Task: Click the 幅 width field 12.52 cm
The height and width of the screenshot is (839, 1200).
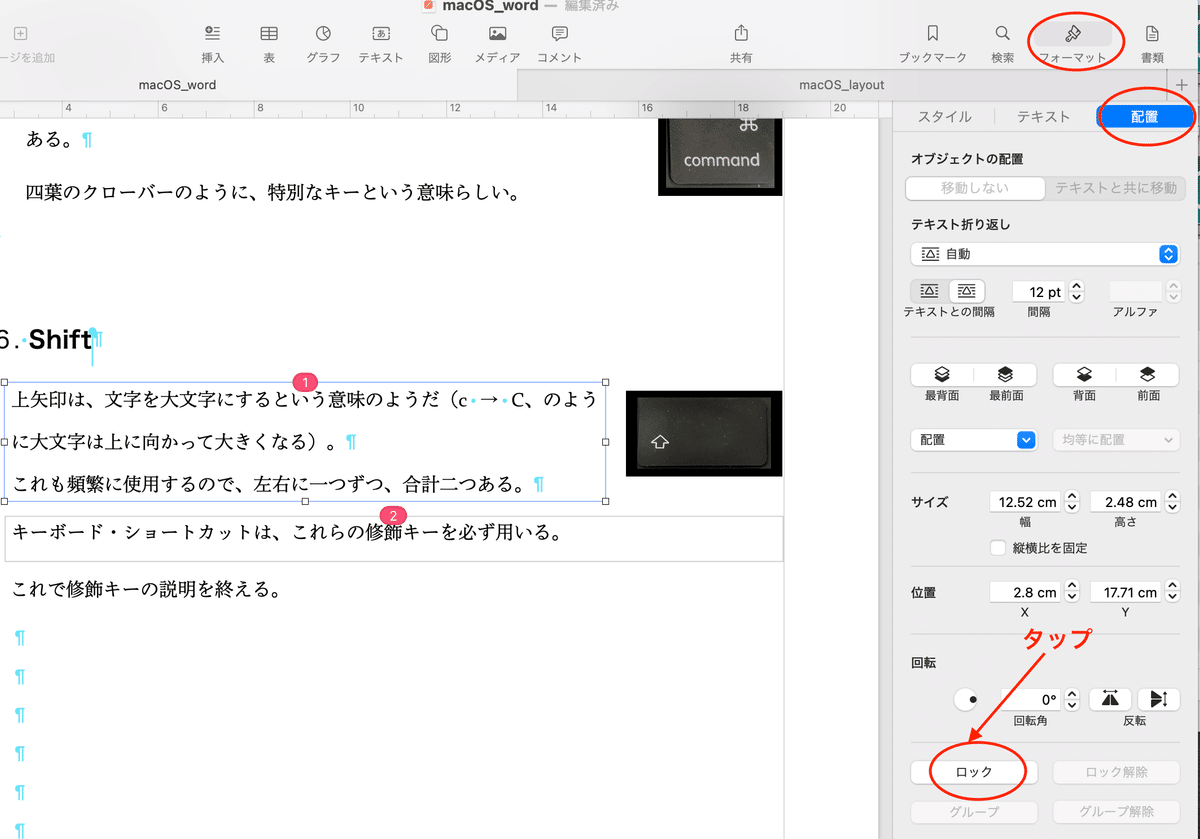Action: click(1025, 502)
